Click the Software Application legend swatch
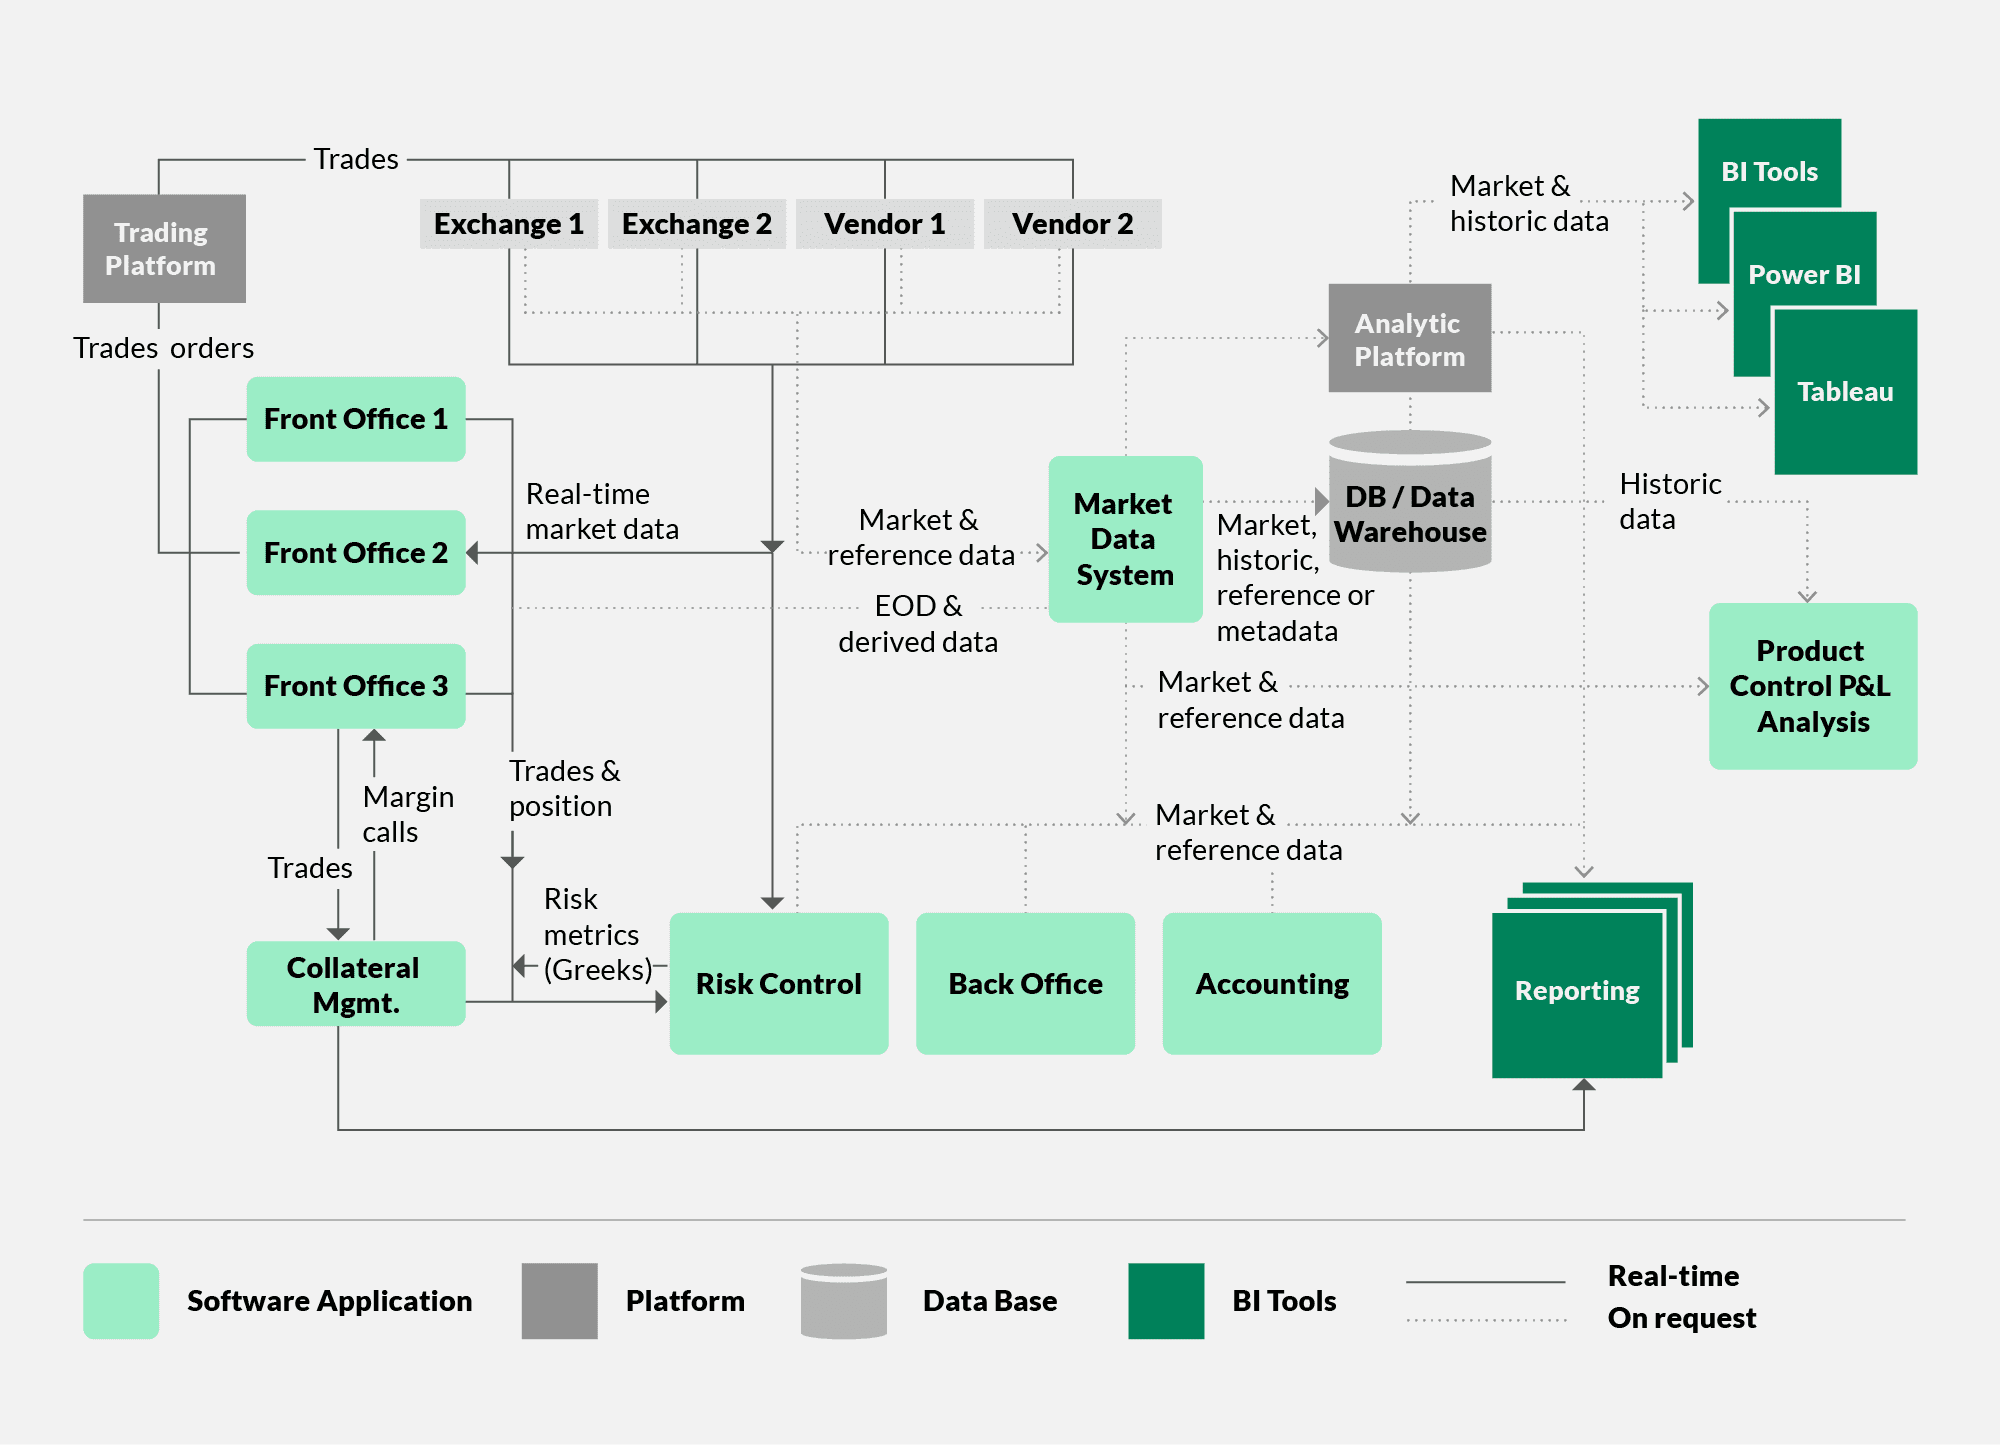Screen dimensions: 2000x1445 pos(121,1300)
